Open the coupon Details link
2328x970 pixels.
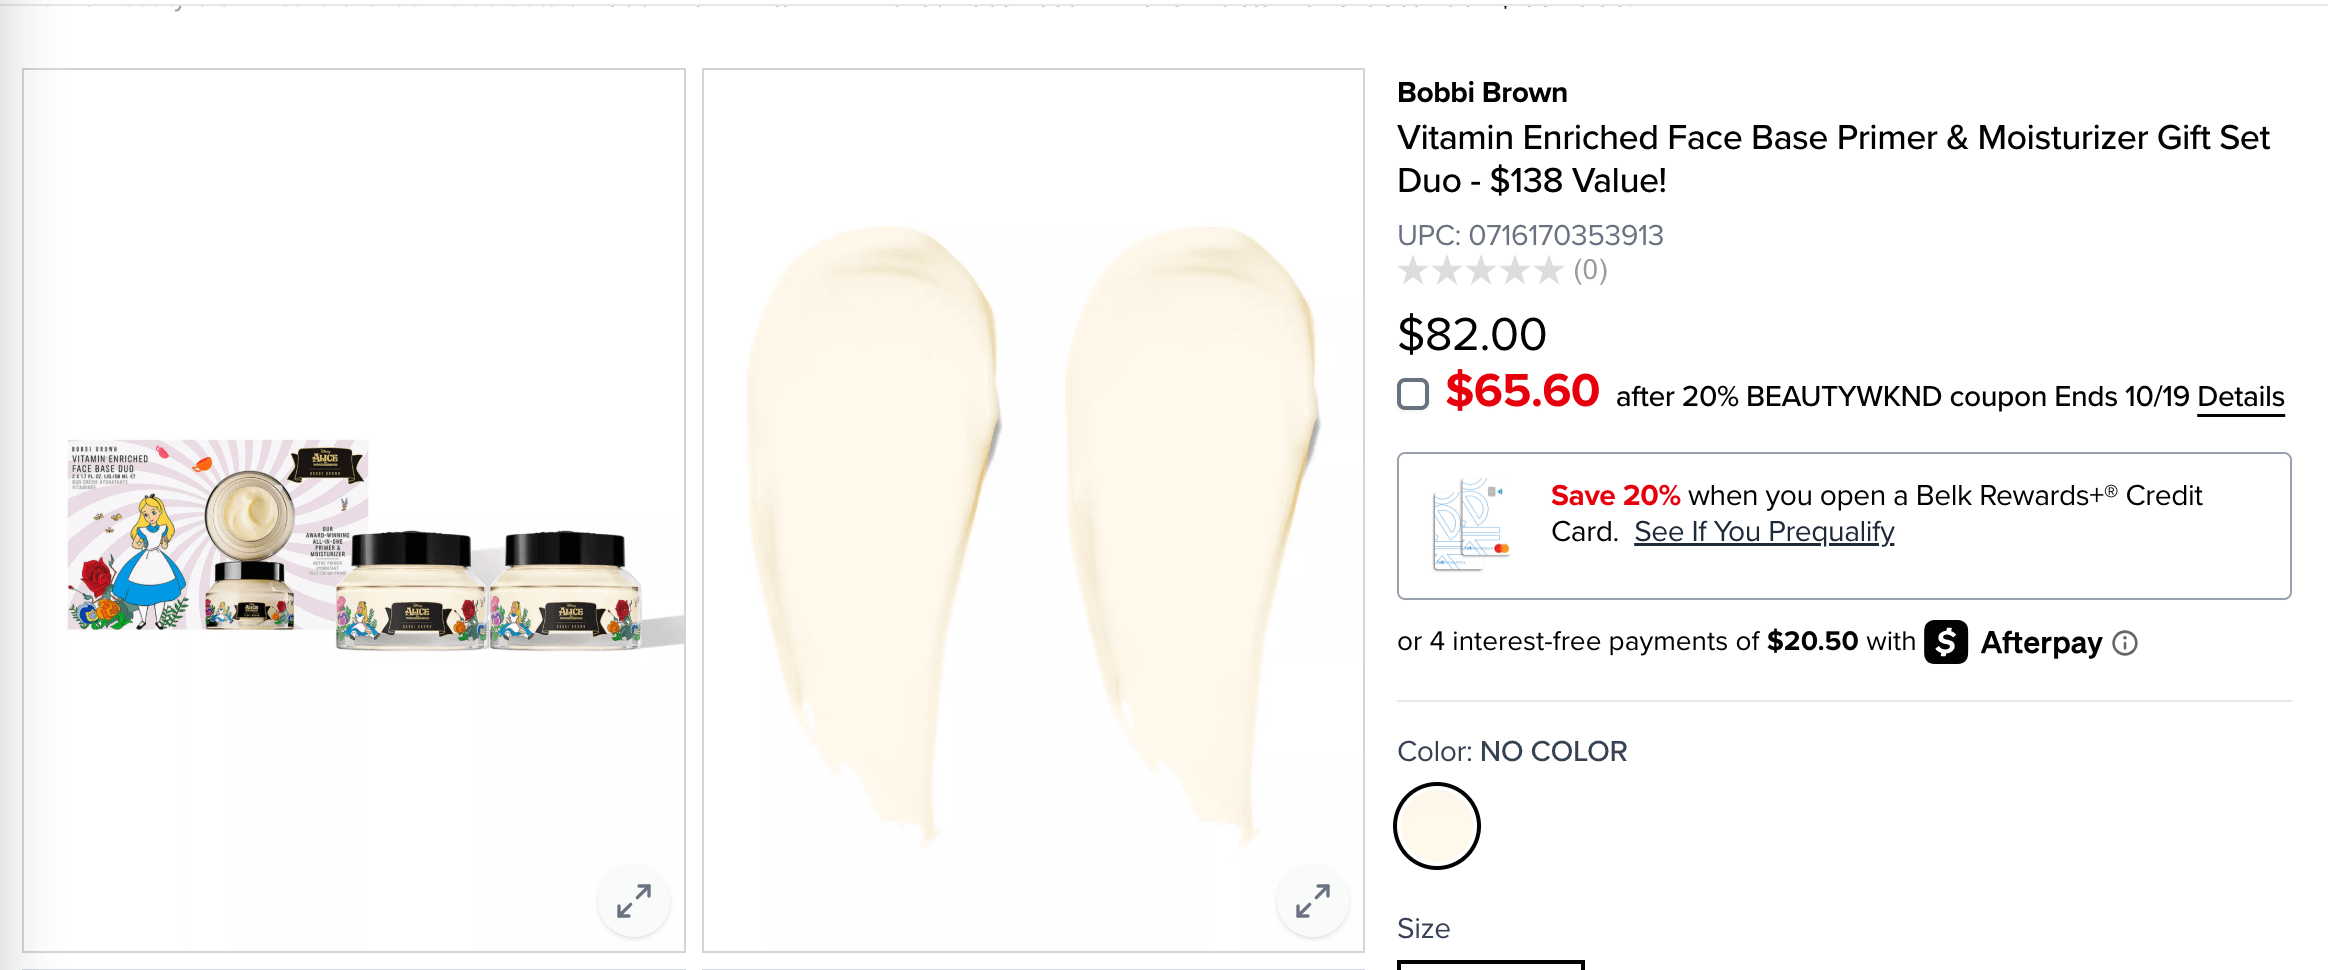(2240, 397)
